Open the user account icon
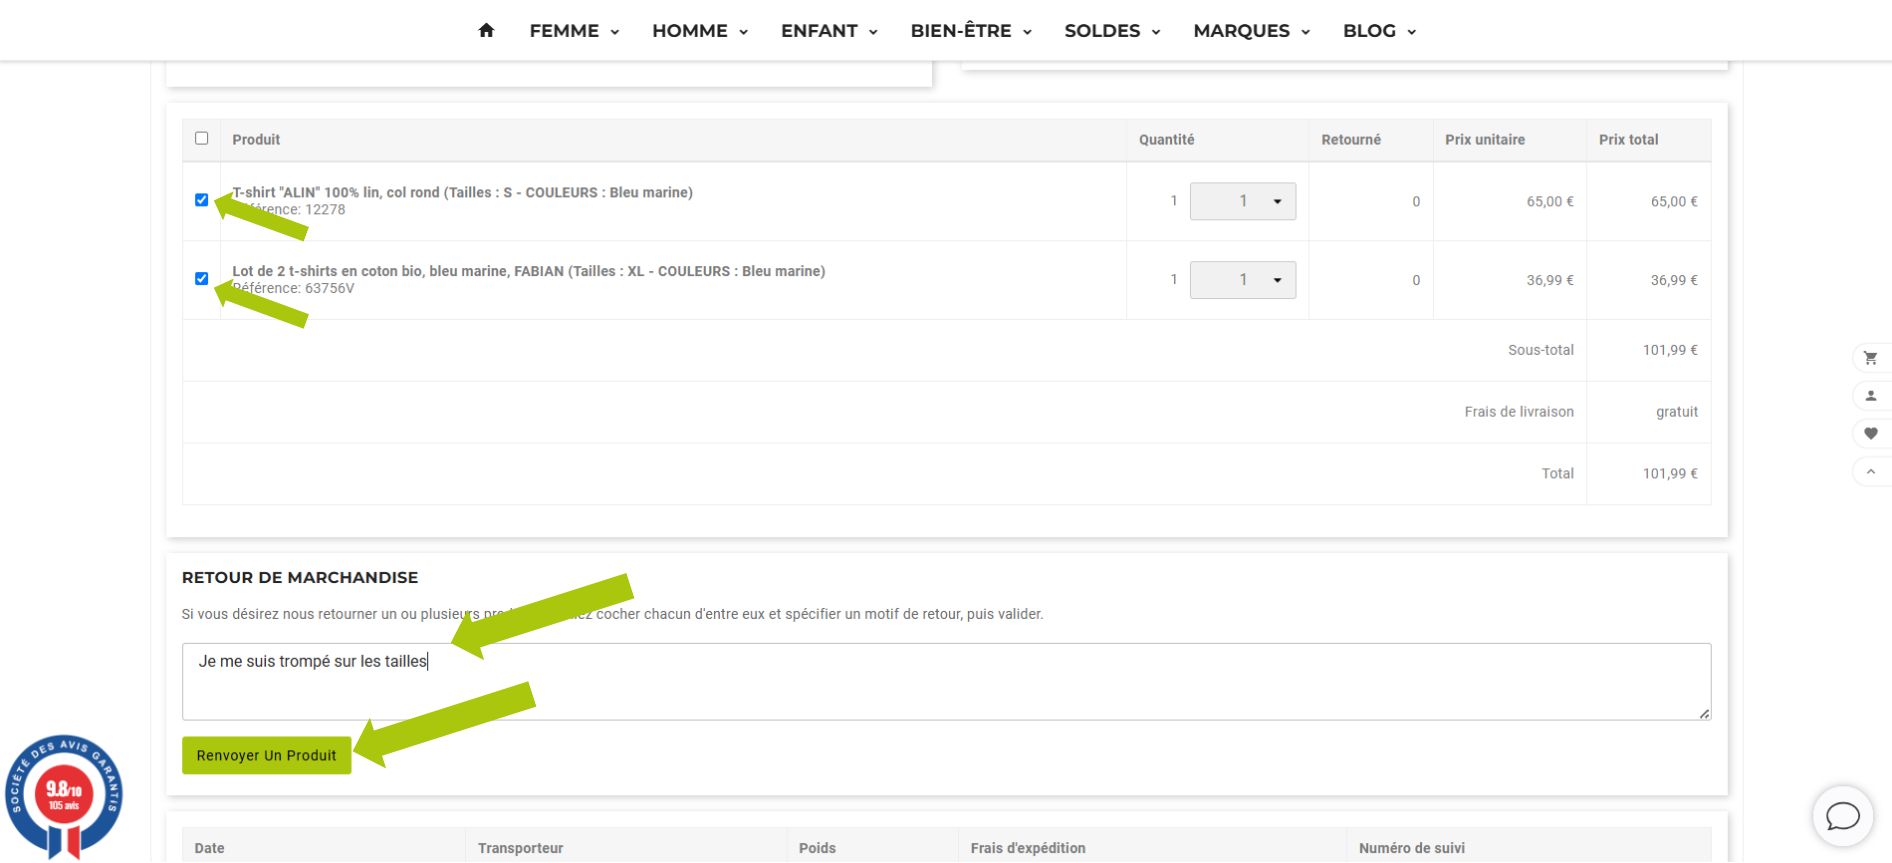This screenshot has height=863, width=1892. [x=1870, y=396]
